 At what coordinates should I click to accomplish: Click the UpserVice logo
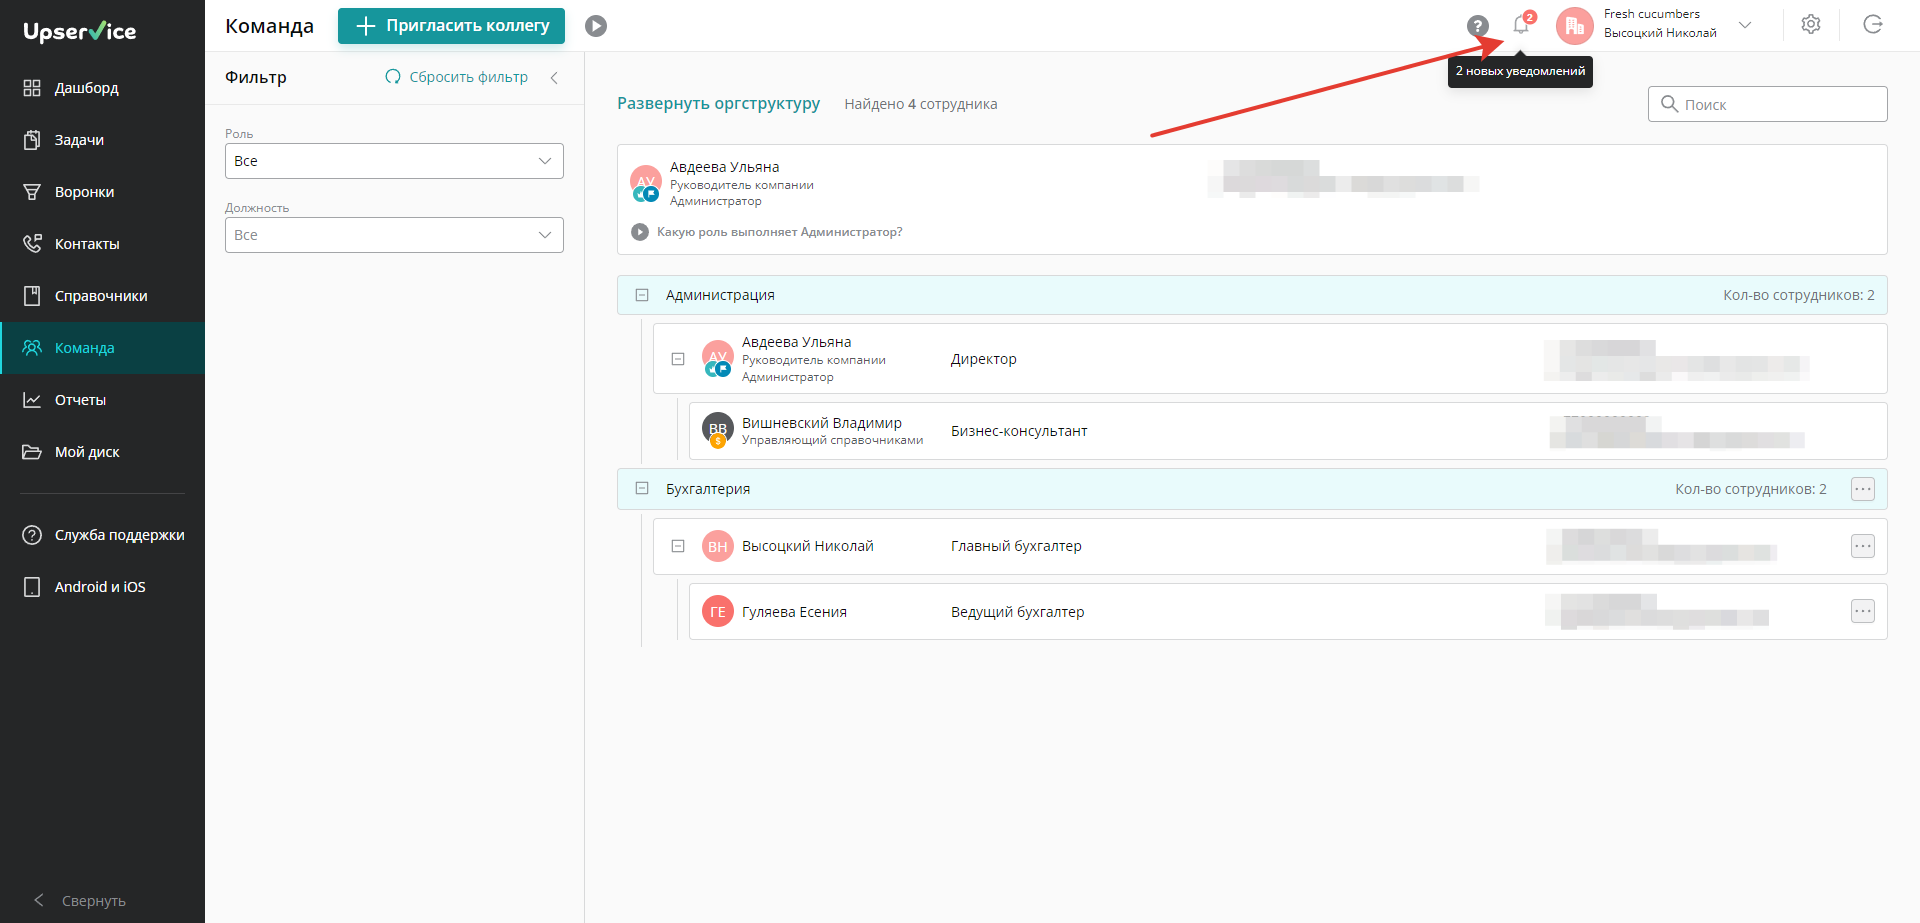coord(80,31)
